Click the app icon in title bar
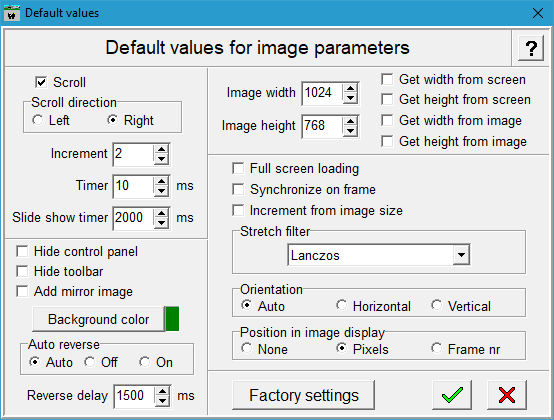Viewport: 554px width, 420px height. coord(12,13)
